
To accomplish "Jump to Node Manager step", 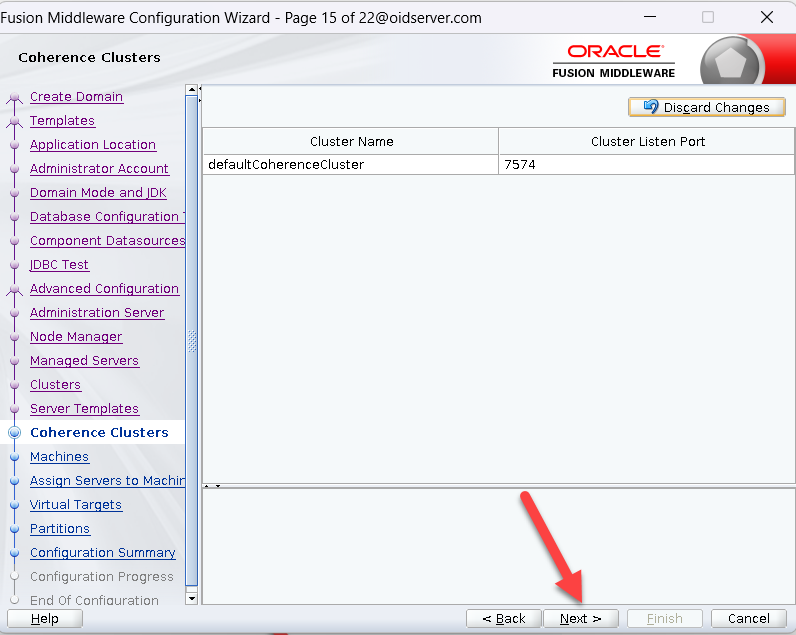I will (x=76, y=337).
